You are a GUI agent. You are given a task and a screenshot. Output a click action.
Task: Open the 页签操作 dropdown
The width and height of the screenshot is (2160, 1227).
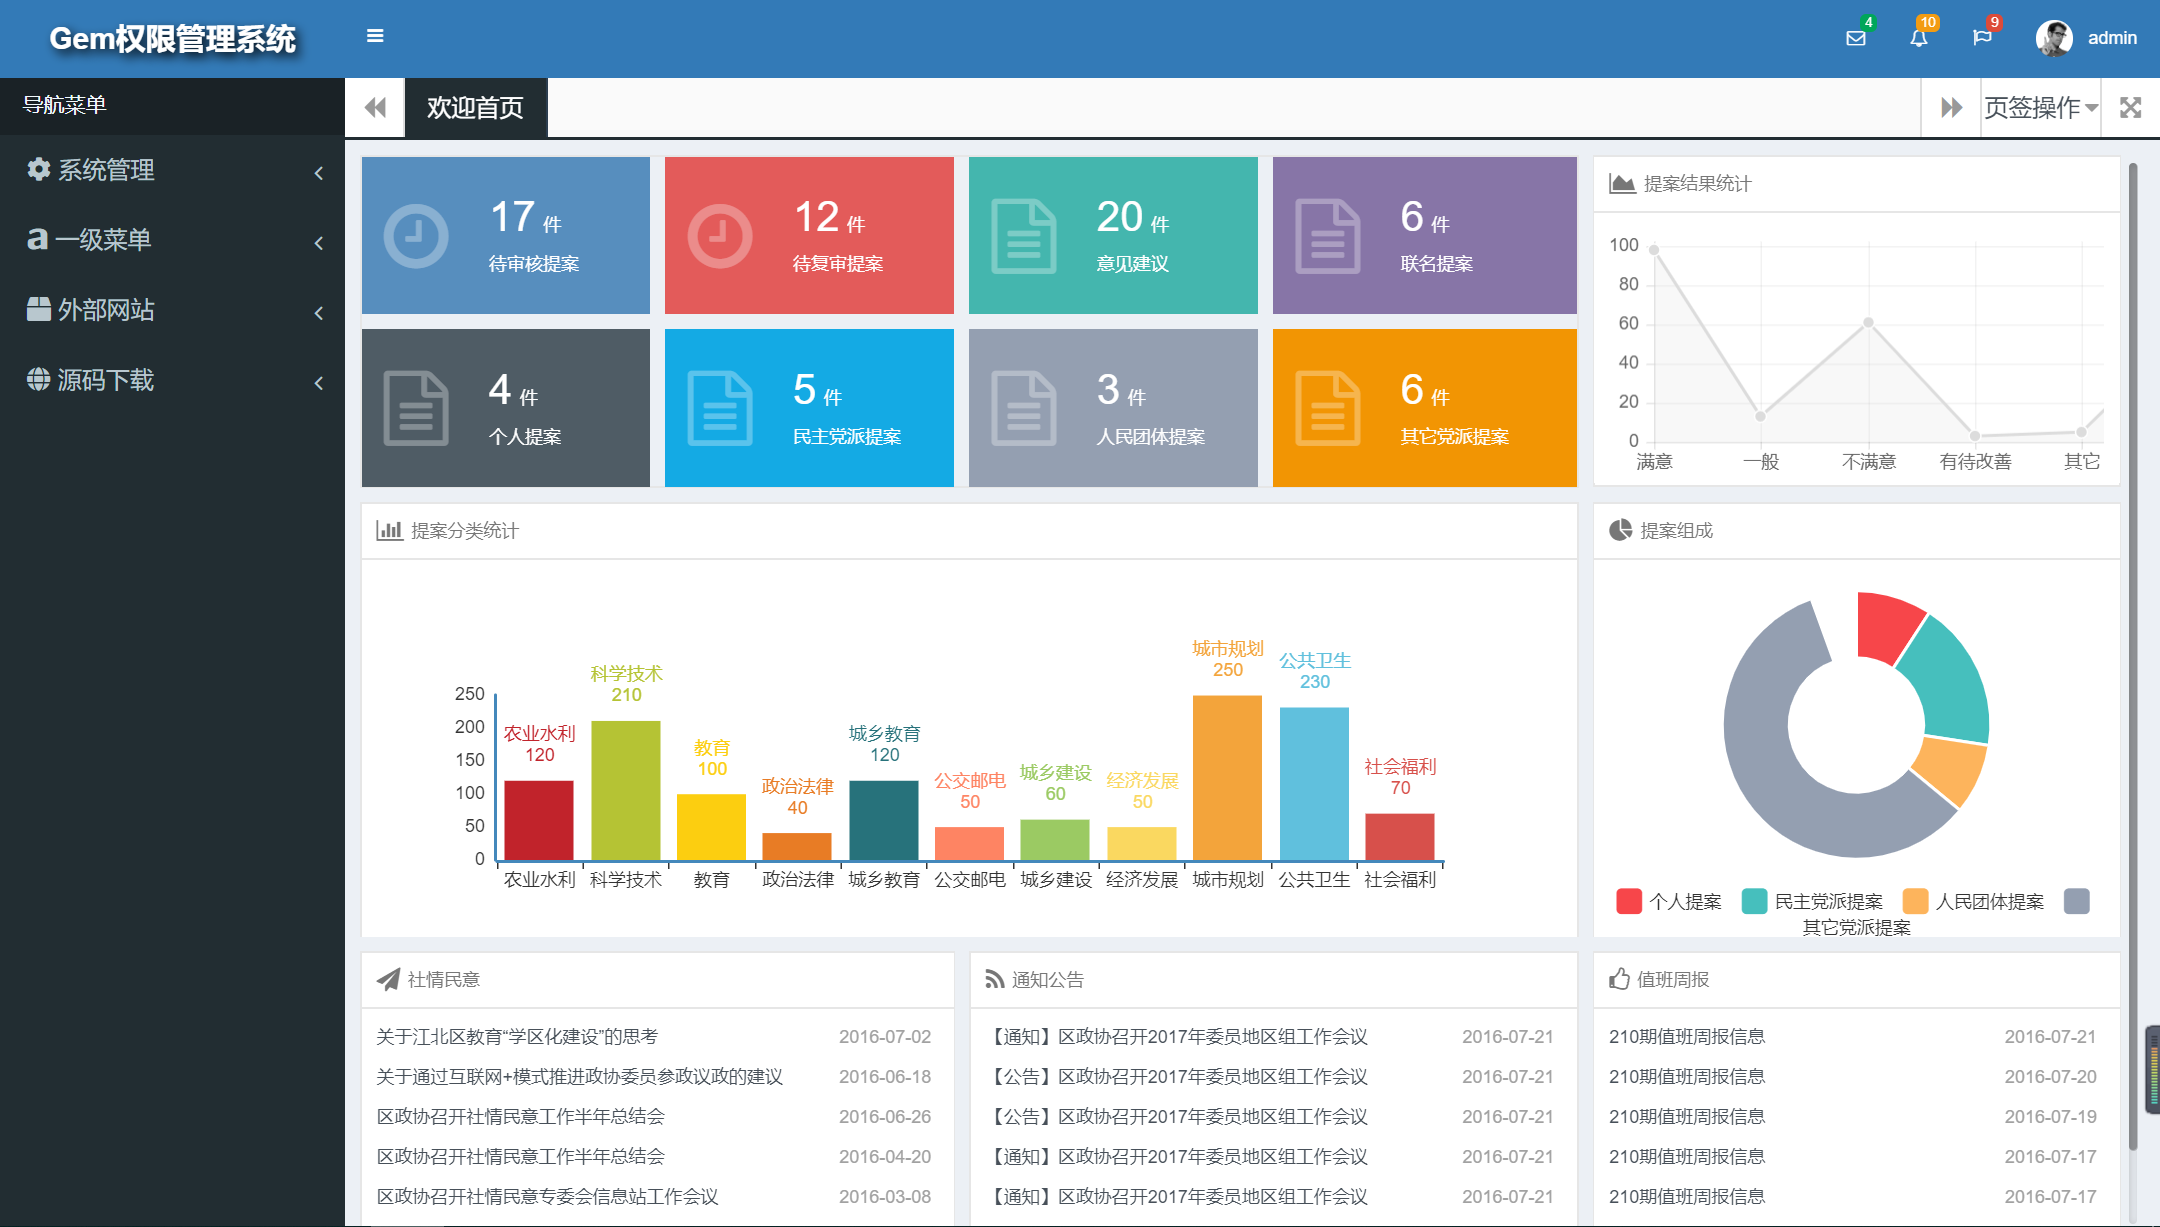point(2040,108)
